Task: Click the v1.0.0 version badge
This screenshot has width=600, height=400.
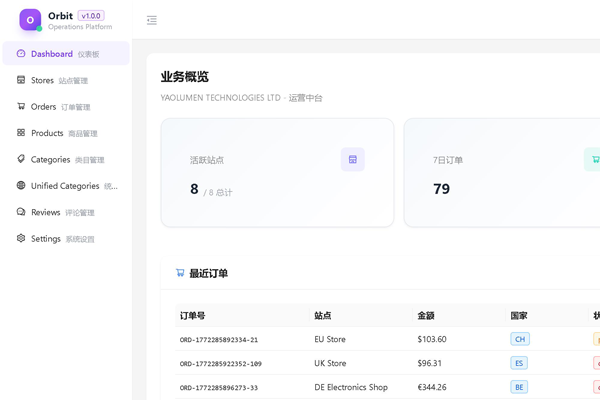Action: point(91,16)
